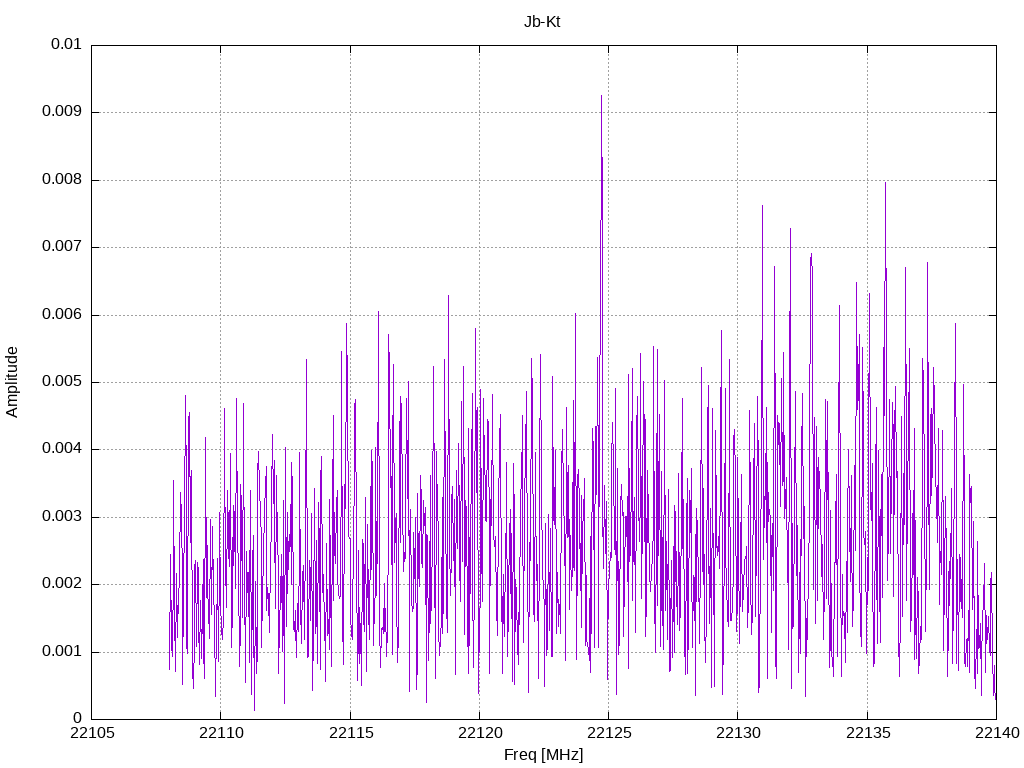Screen dimensions: 1024x768
Task: Click the tallest spectrum peak above 0.009
Action: (x=601, y=97)
